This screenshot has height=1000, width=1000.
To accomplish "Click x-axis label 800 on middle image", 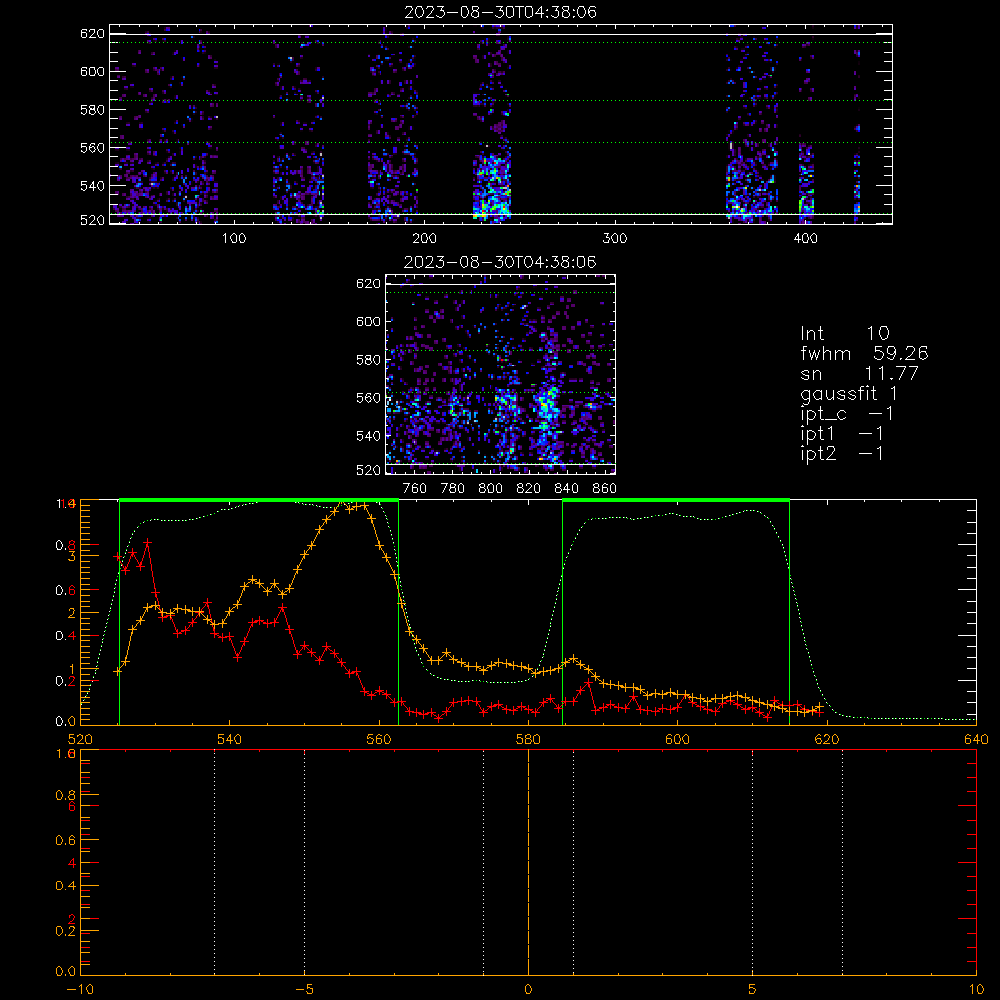I will point(490,489).
